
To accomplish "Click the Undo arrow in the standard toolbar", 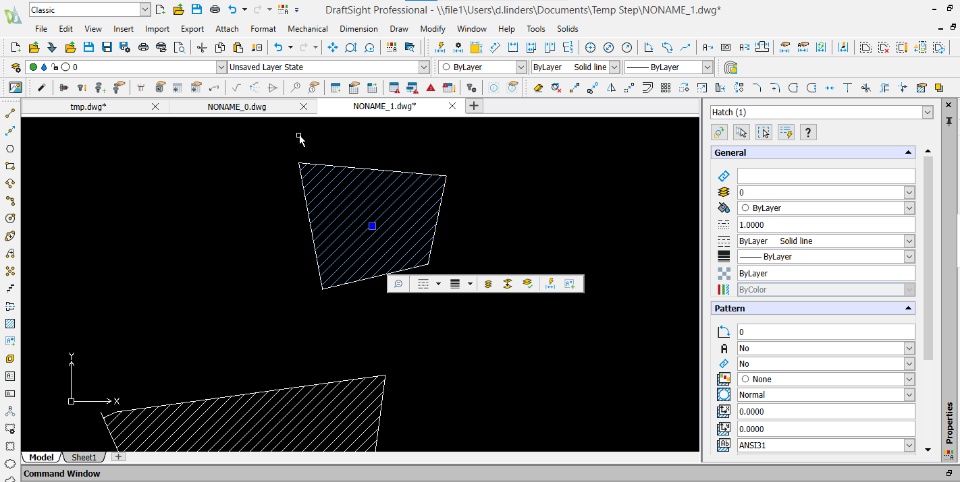I will pos(277,47).
